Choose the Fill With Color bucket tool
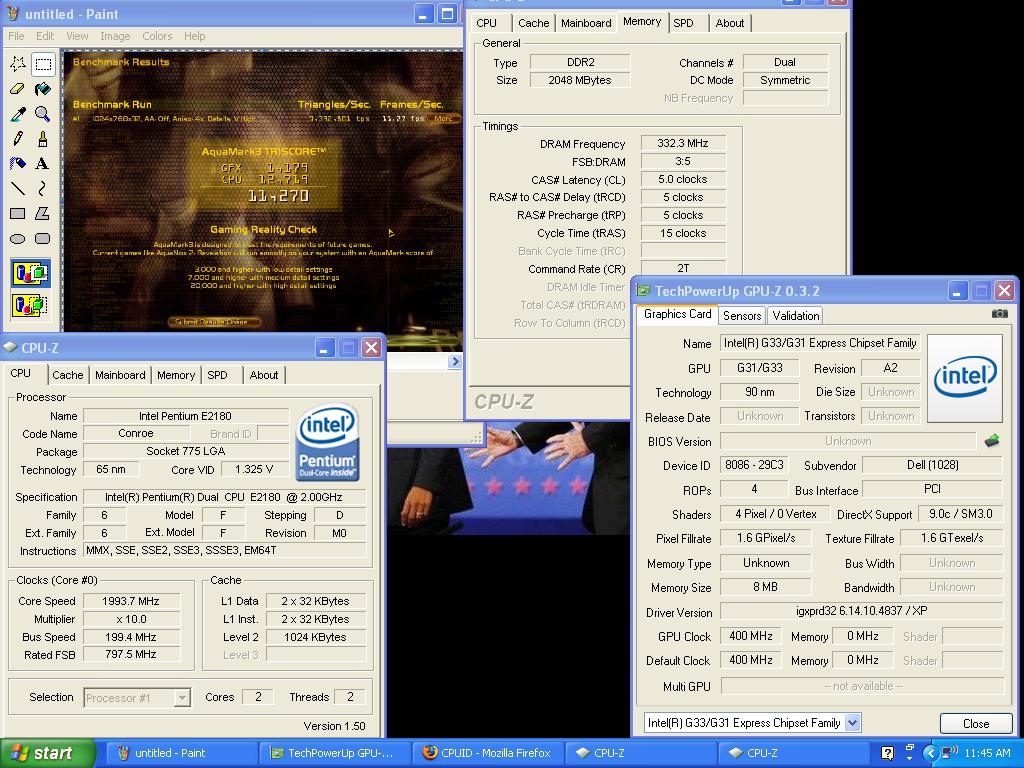Viewport: 1024px width, 768px height. click(x=43, y=89)
